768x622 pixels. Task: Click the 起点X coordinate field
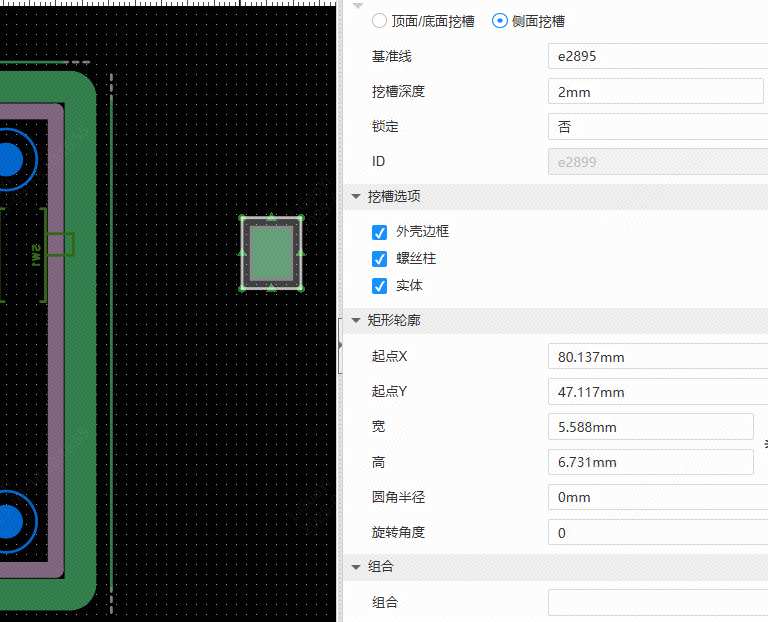pos(657,357)
